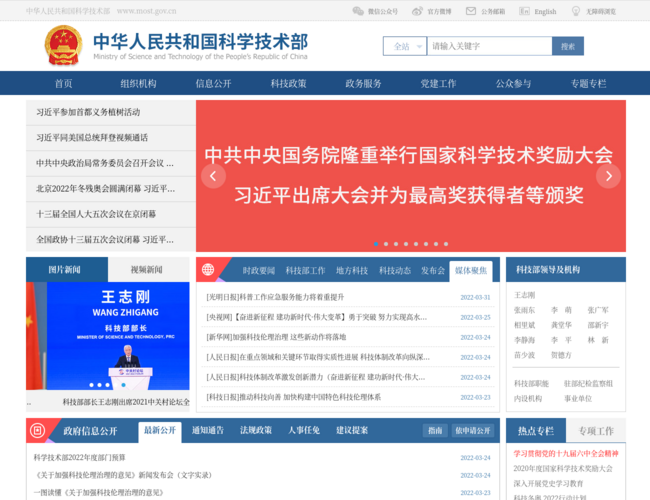Open 首页 in main navigation
This screenshot has width=650, height=500.
coord(63,83)
